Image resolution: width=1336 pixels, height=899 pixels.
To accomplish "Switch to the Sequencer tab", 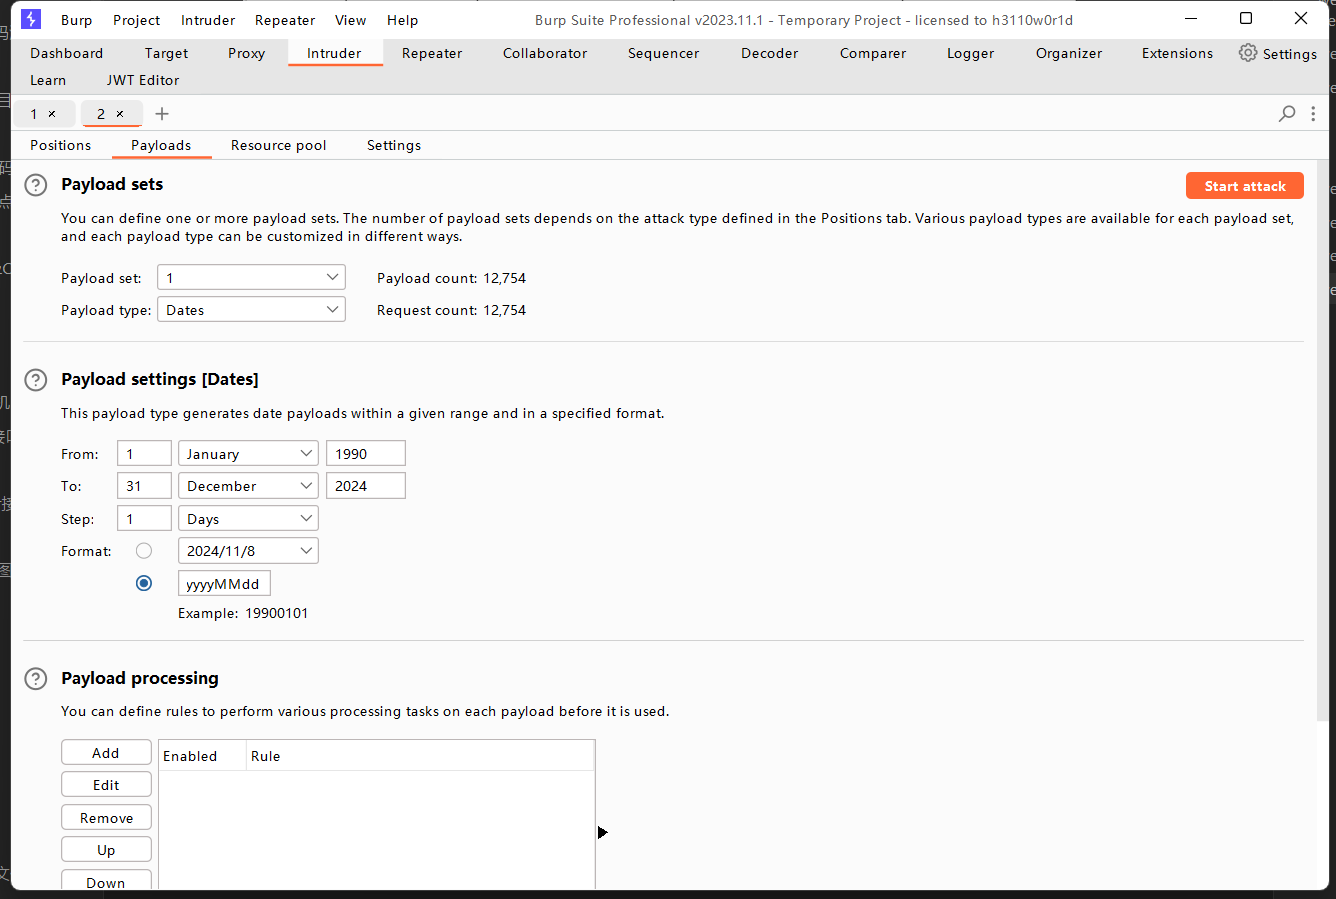I will click(664, 53).
